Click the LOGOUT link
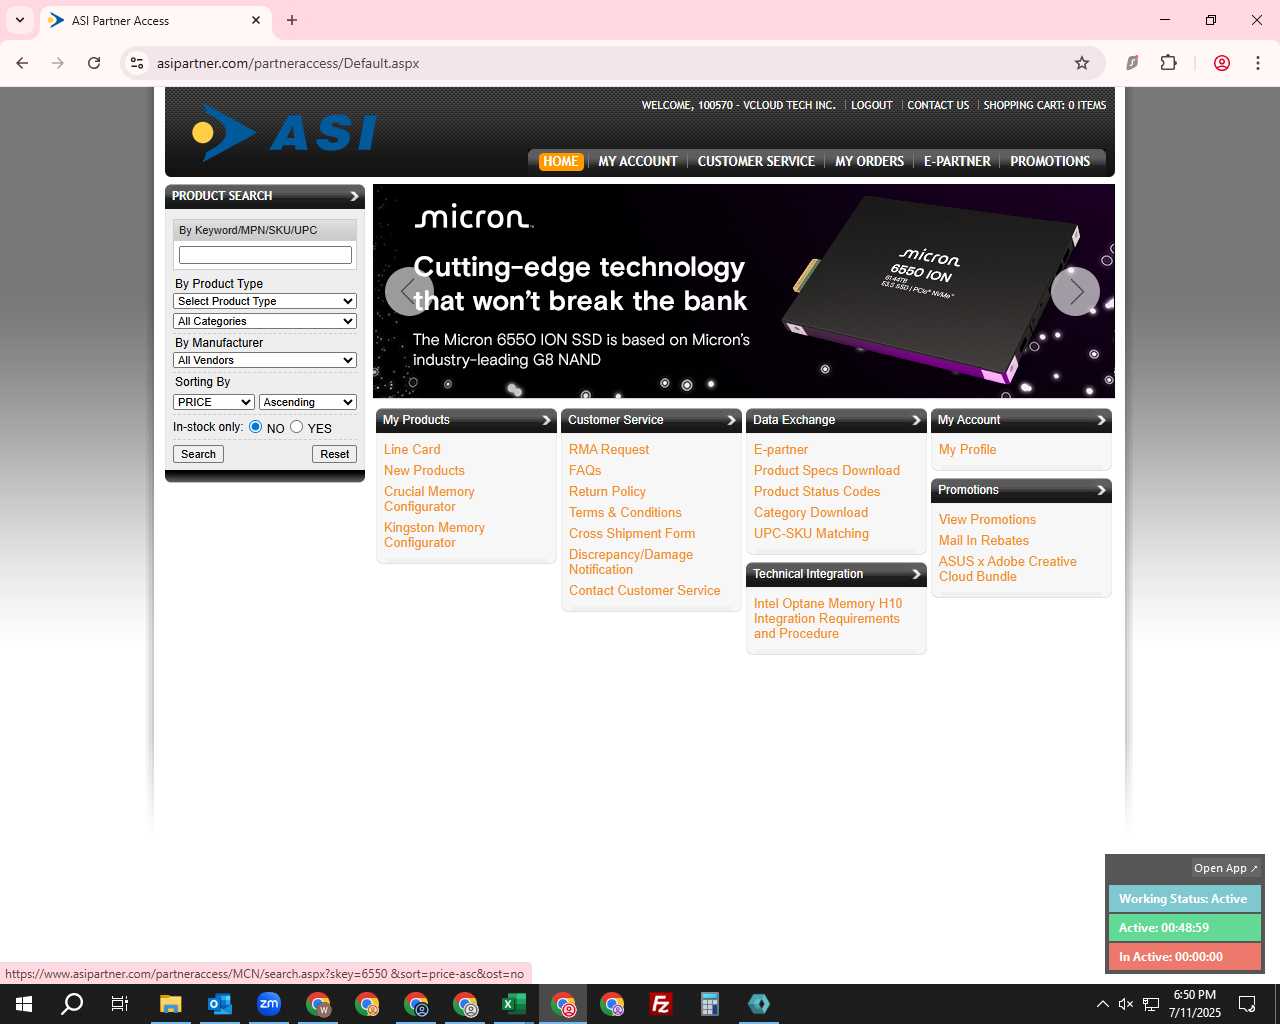 tap(872, 105)
